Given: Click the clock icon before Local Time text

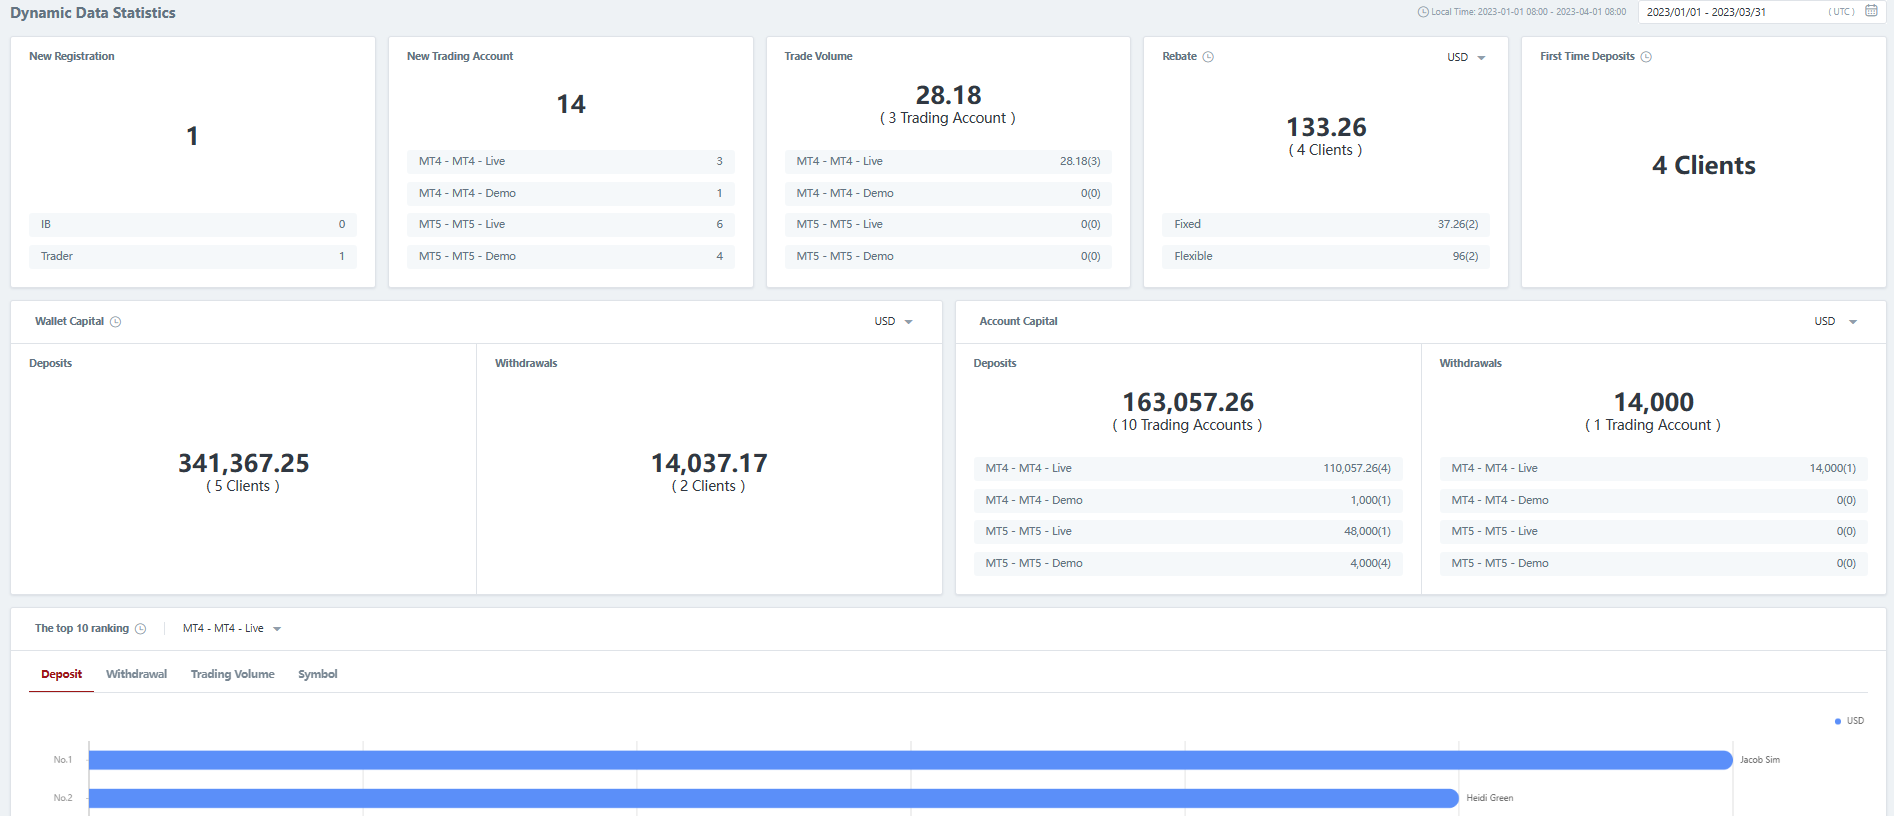Looking at the screenshot, I should (1423, 12).
